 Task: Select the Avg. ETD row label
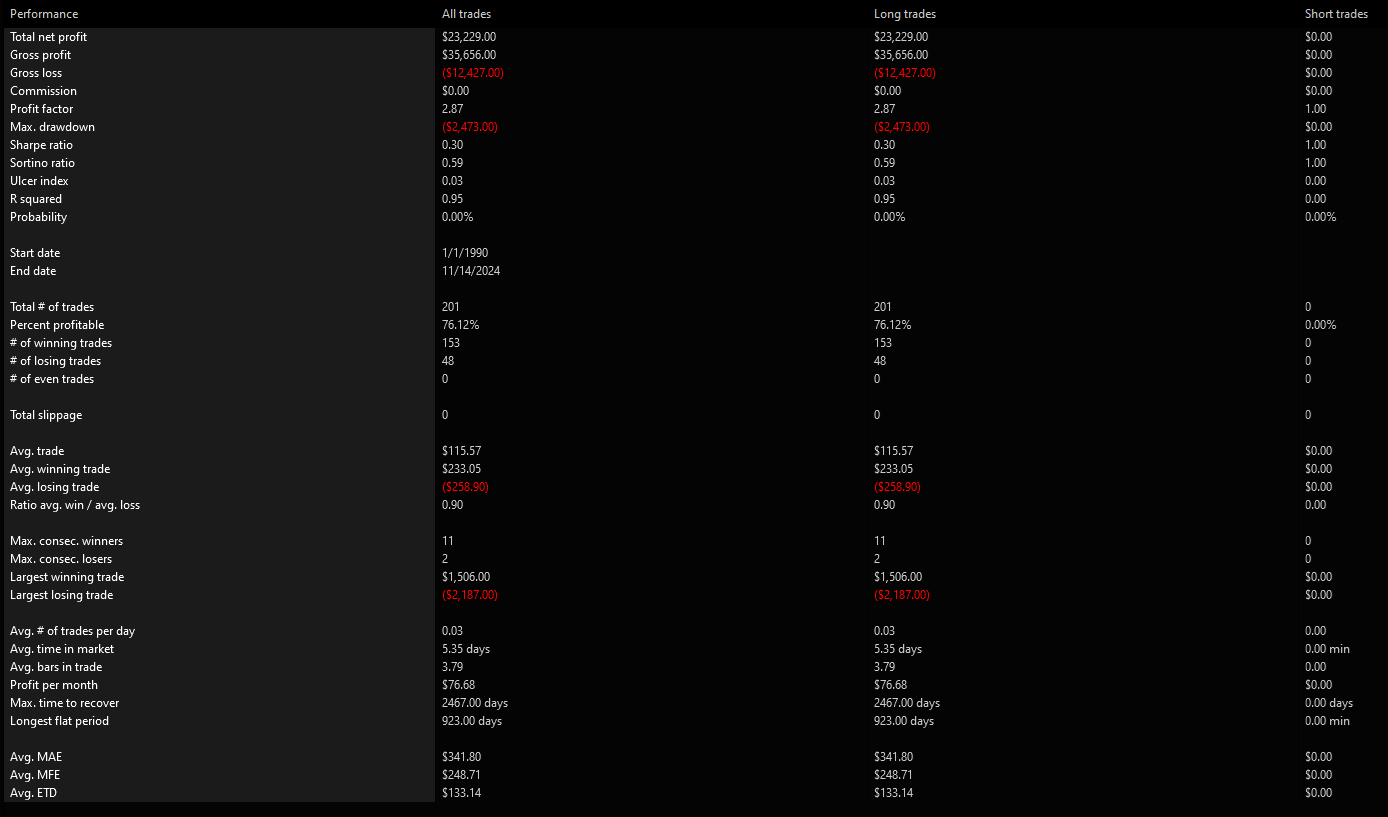(35, 793)
